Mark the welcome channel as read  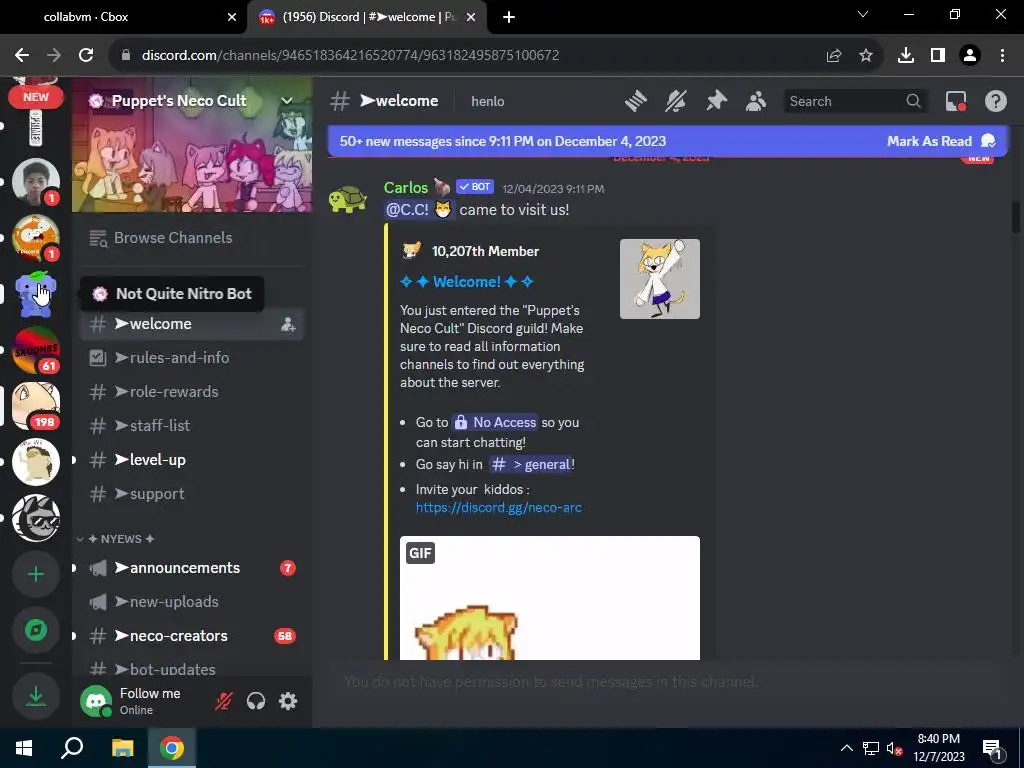click(940, 141)
